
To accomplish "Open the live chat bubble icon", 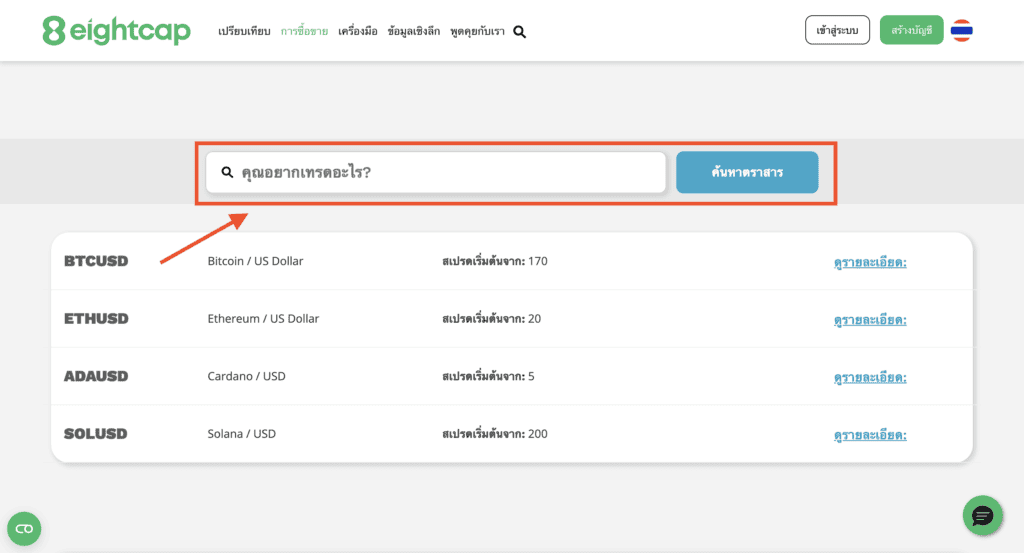I will [x=982, y=515].
